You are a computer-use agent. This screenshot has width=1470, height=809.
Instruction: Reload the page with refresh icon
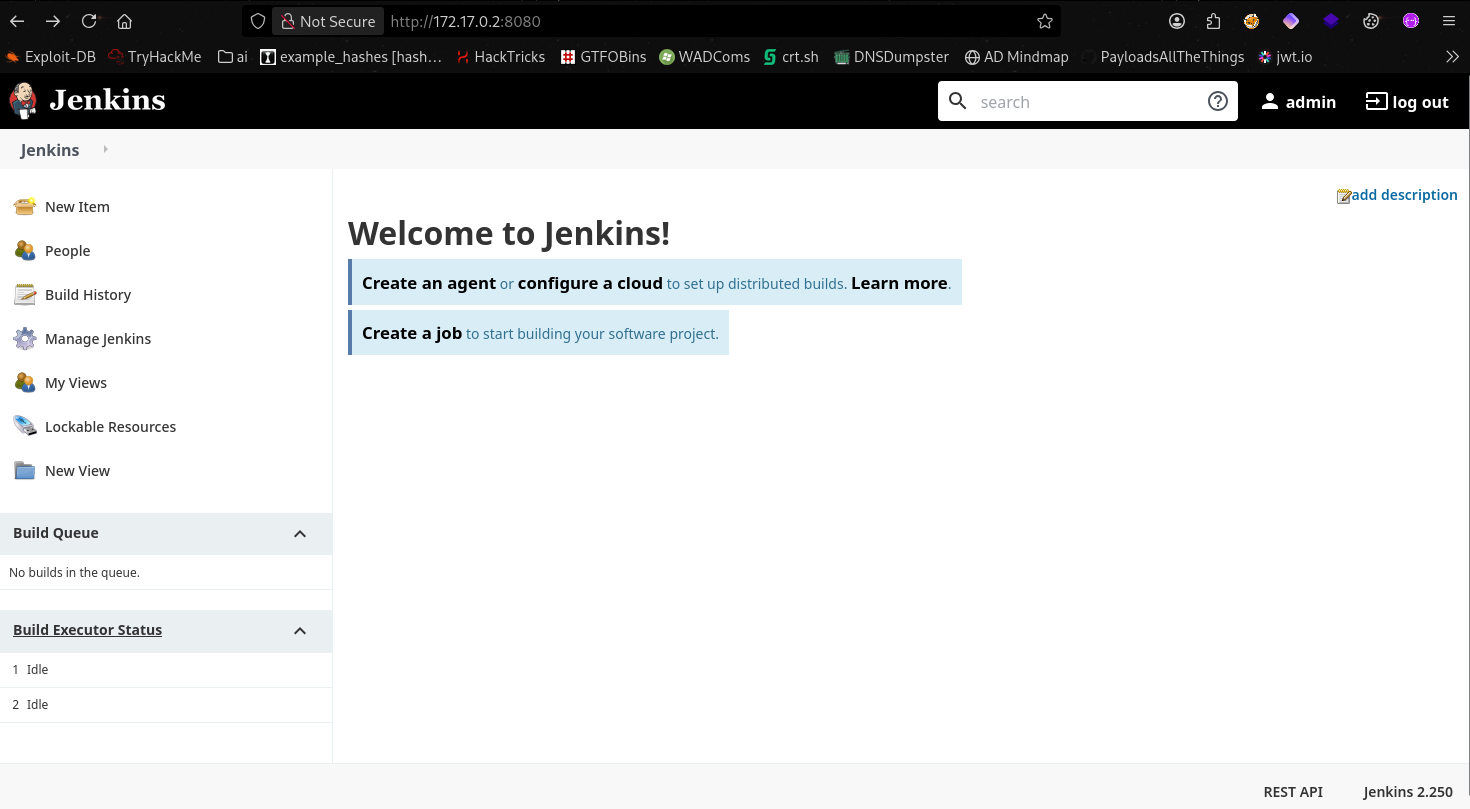point(89,21)
